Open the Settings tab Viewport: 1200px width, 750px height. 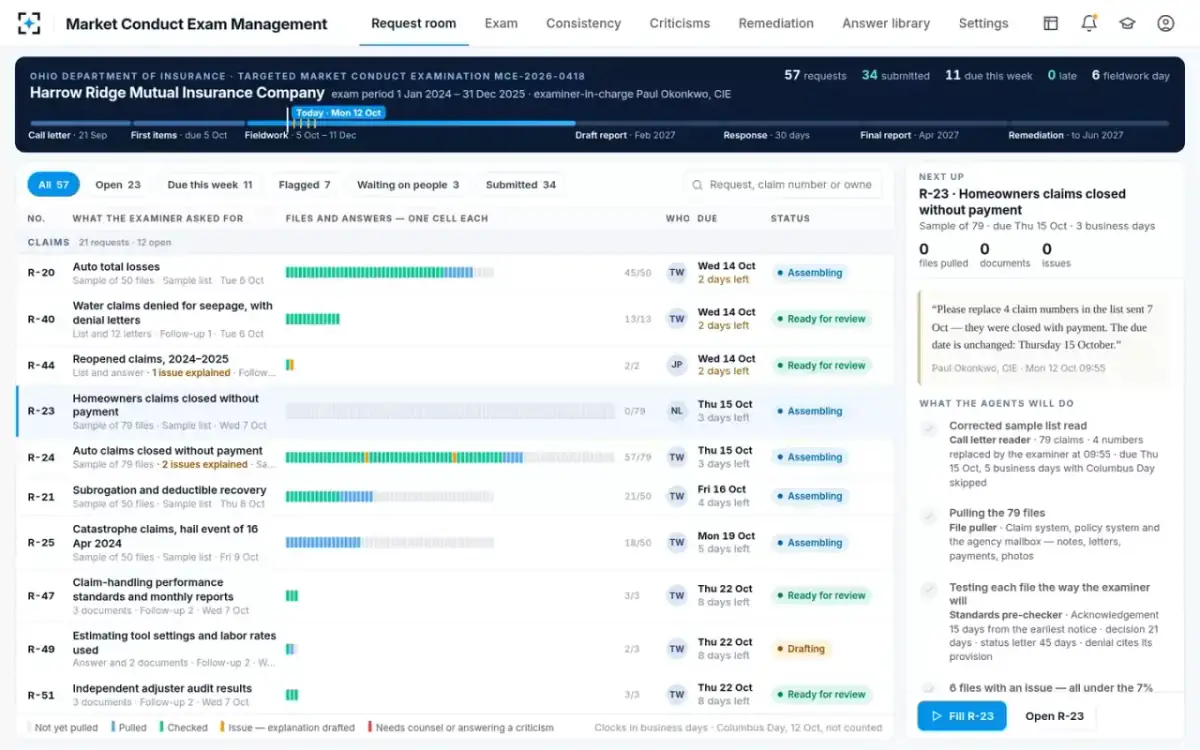983,23
